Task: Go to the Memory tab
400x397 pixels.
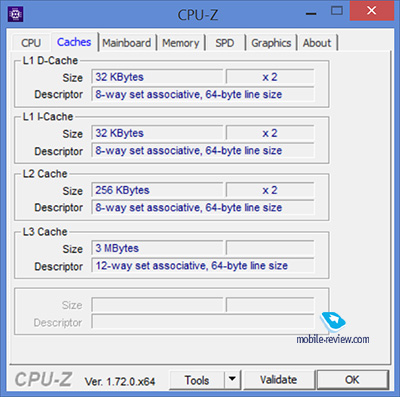Action: [x=181, y=43]
